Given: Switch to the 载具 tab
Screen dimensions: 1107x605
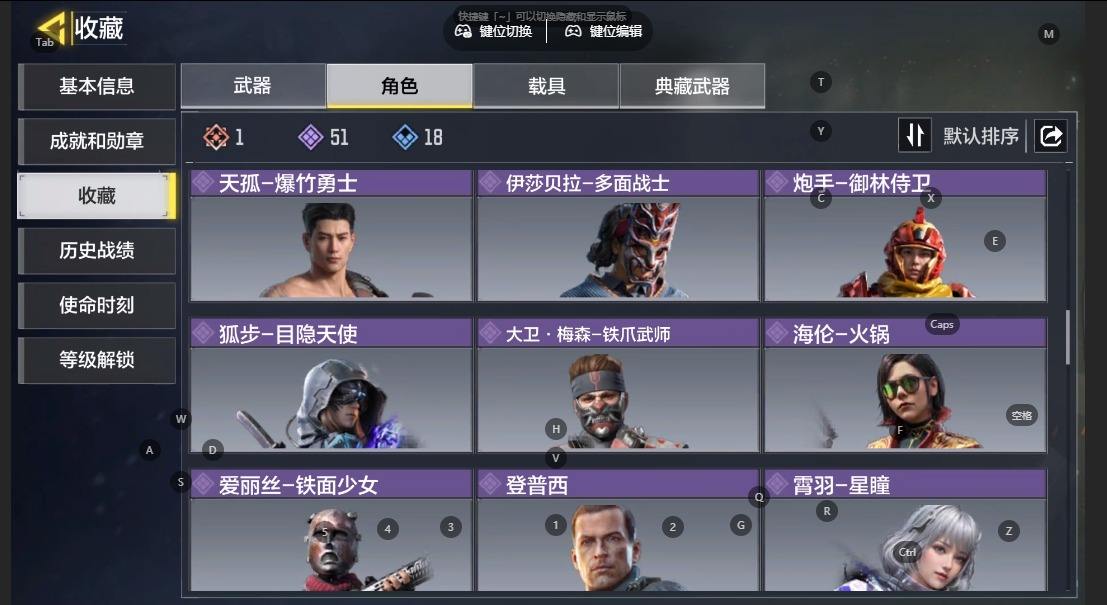Looking at the screenshot, I should pos(546,85).
